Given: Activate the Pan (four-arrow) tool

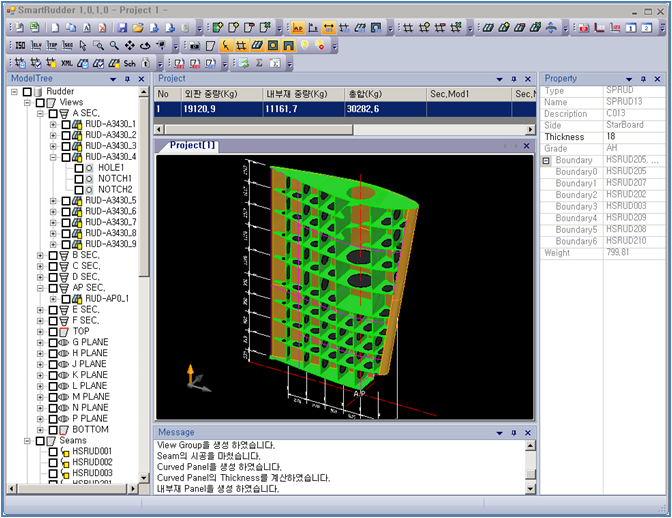Looking at the screenshot, I should 130,45.
